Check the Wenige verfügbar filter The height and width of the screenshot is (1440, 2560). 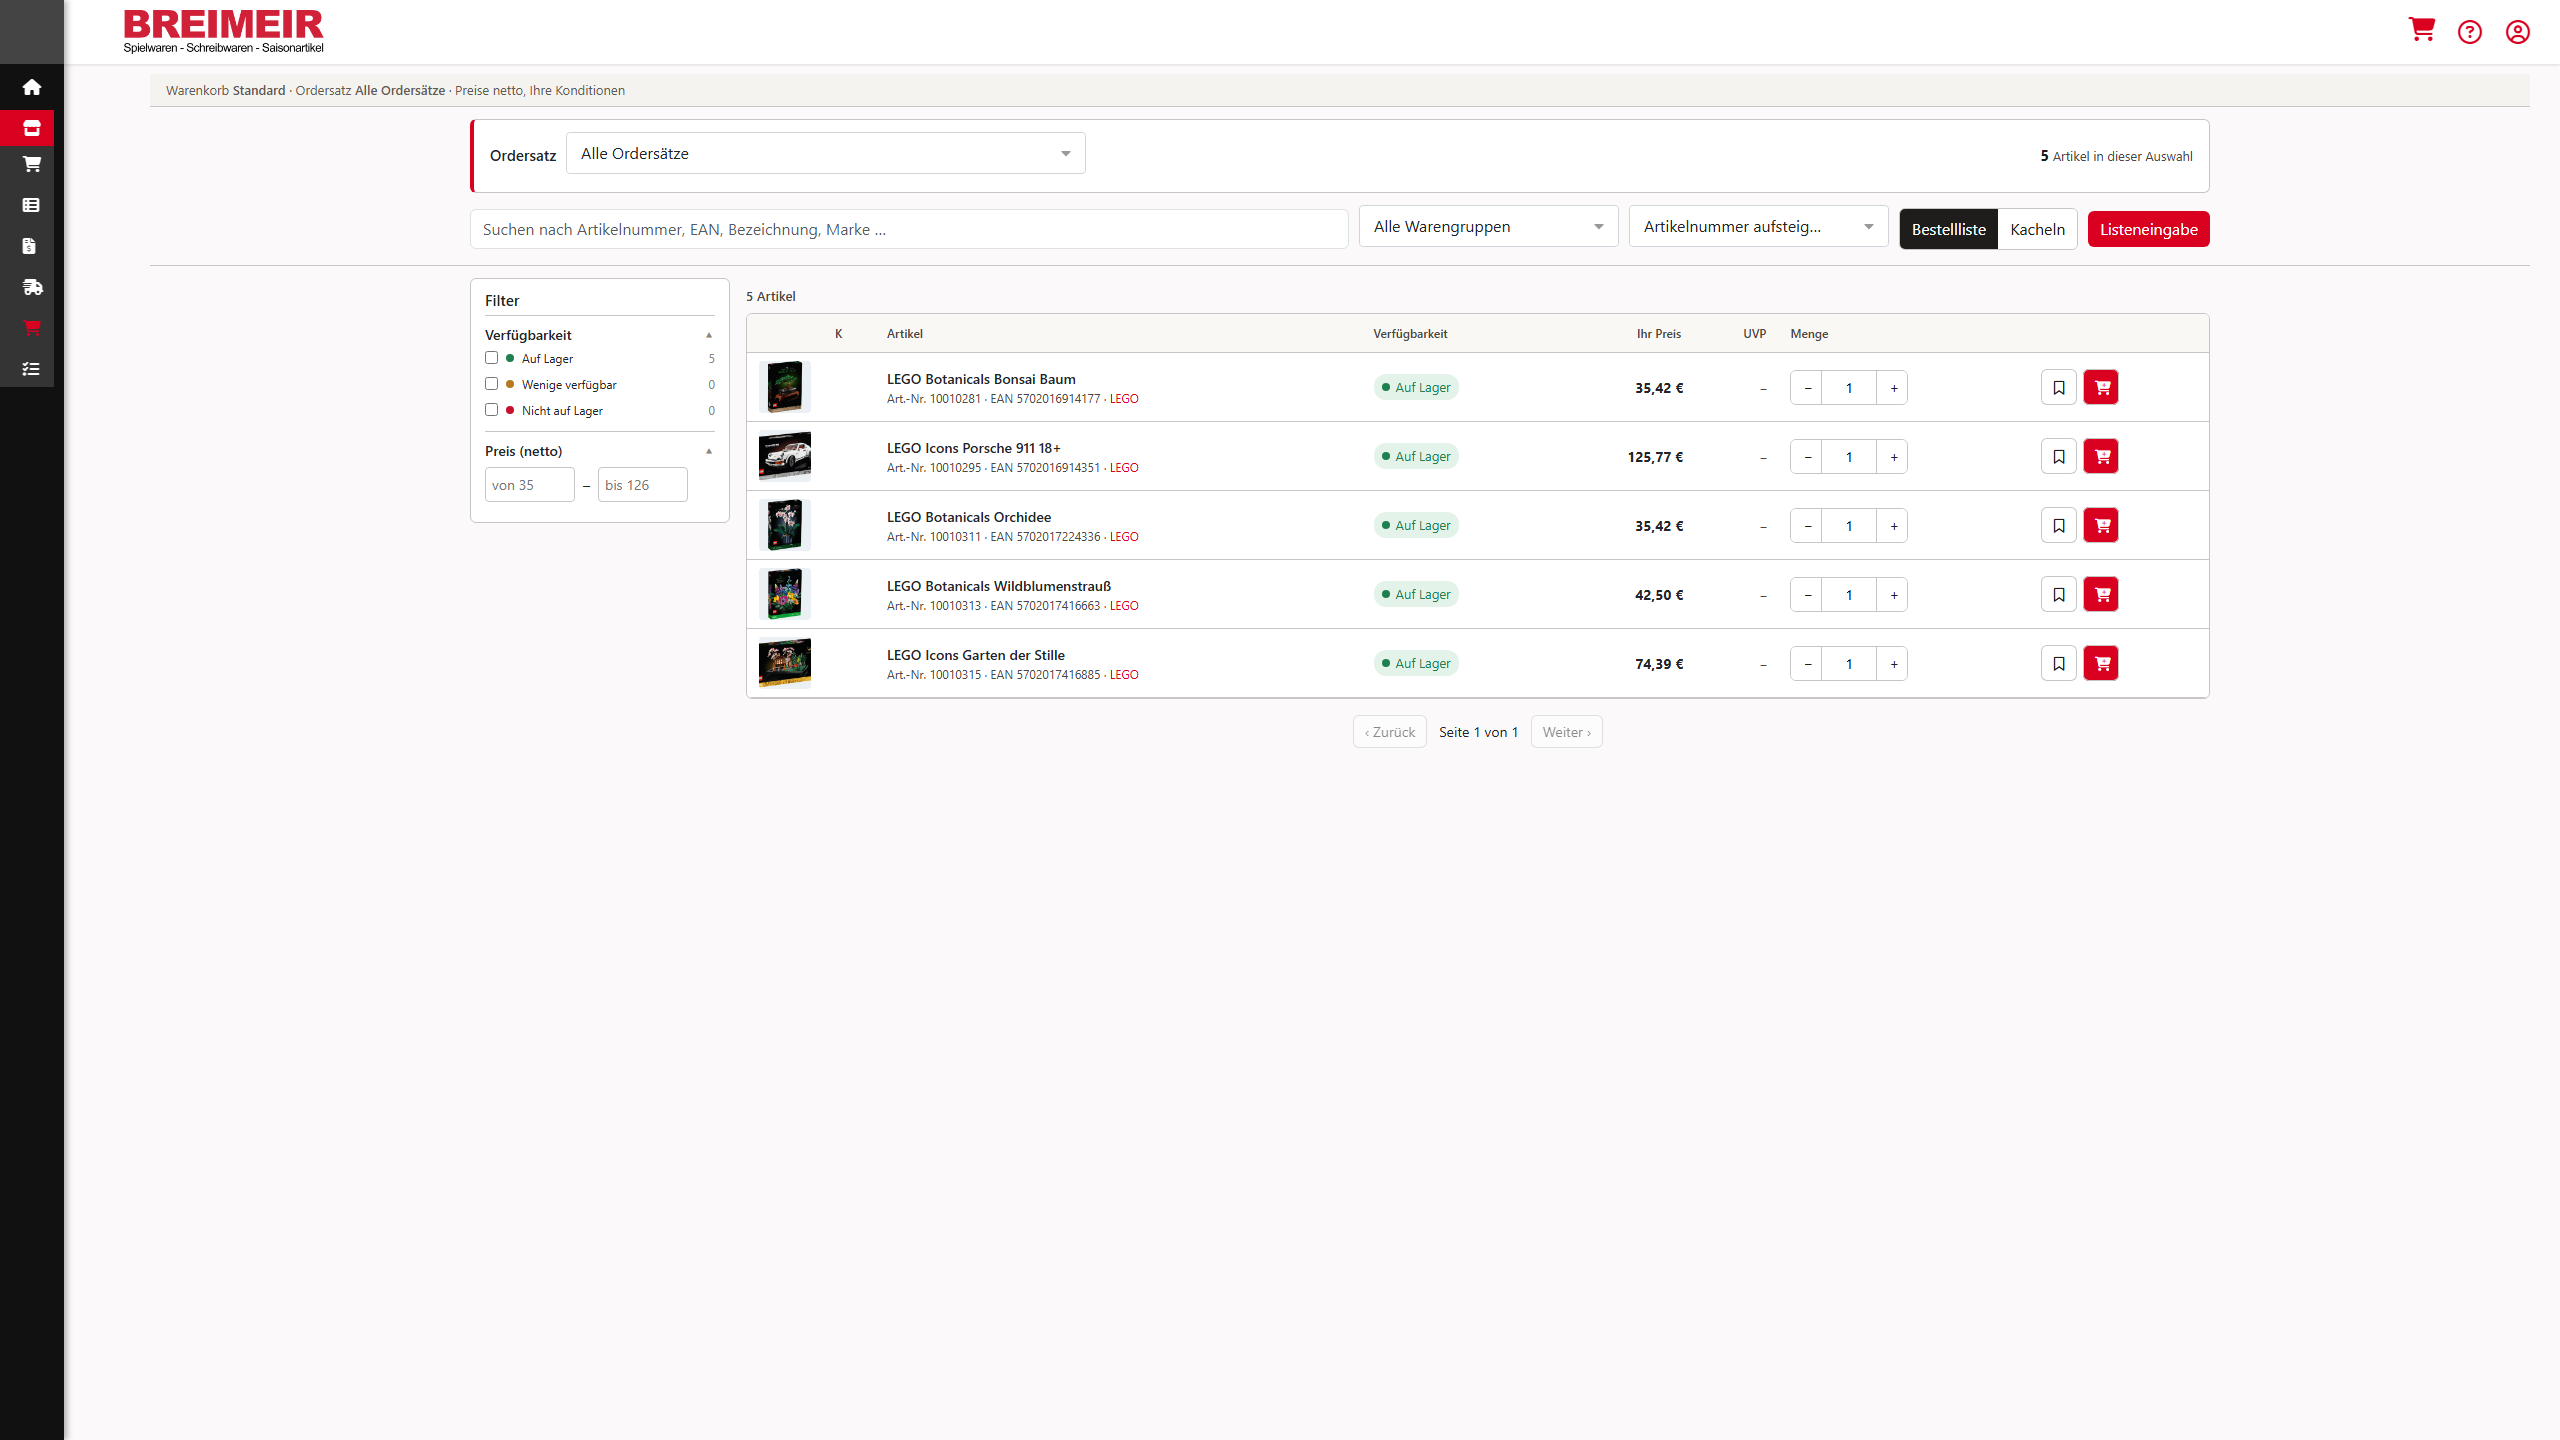(491, 384)
